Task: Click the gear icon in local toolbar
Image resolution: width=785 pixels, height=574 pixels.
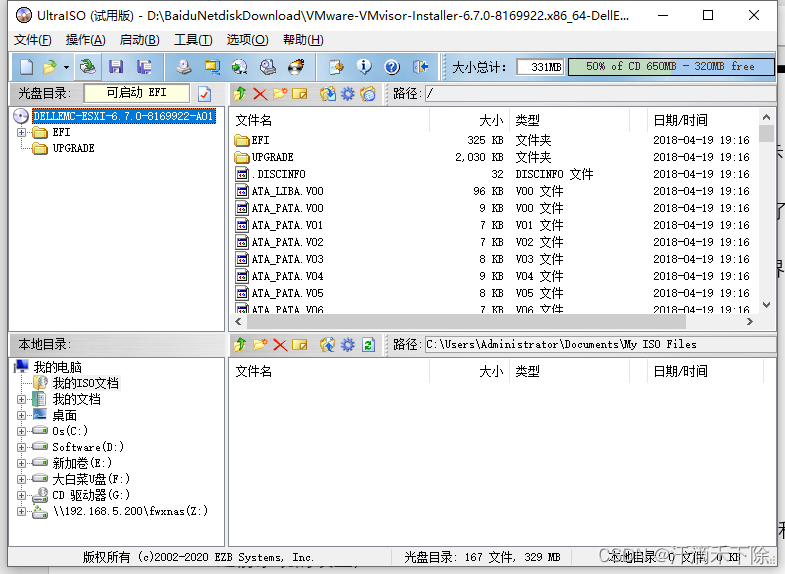Action: [347, 345]
